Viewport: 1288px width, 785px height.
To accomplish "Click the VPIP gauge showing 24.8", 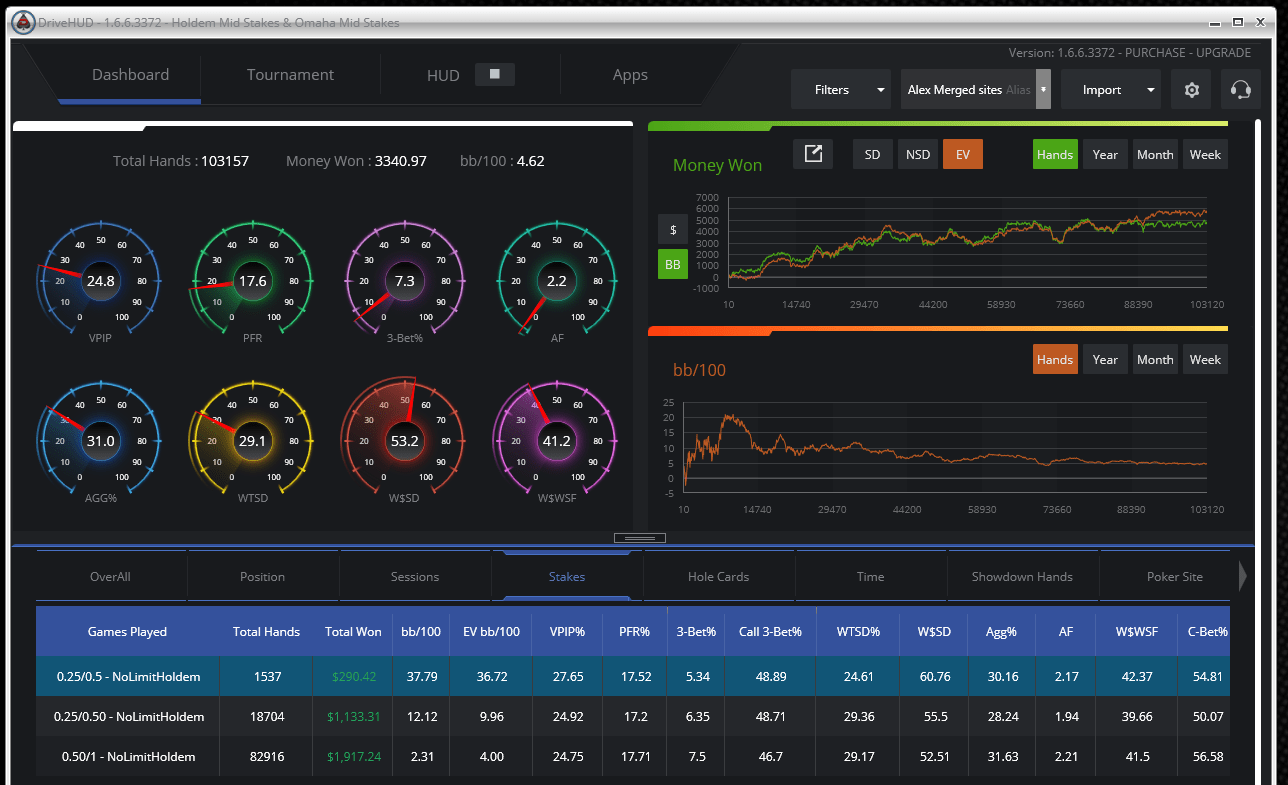I will click(x=100, y=281).
